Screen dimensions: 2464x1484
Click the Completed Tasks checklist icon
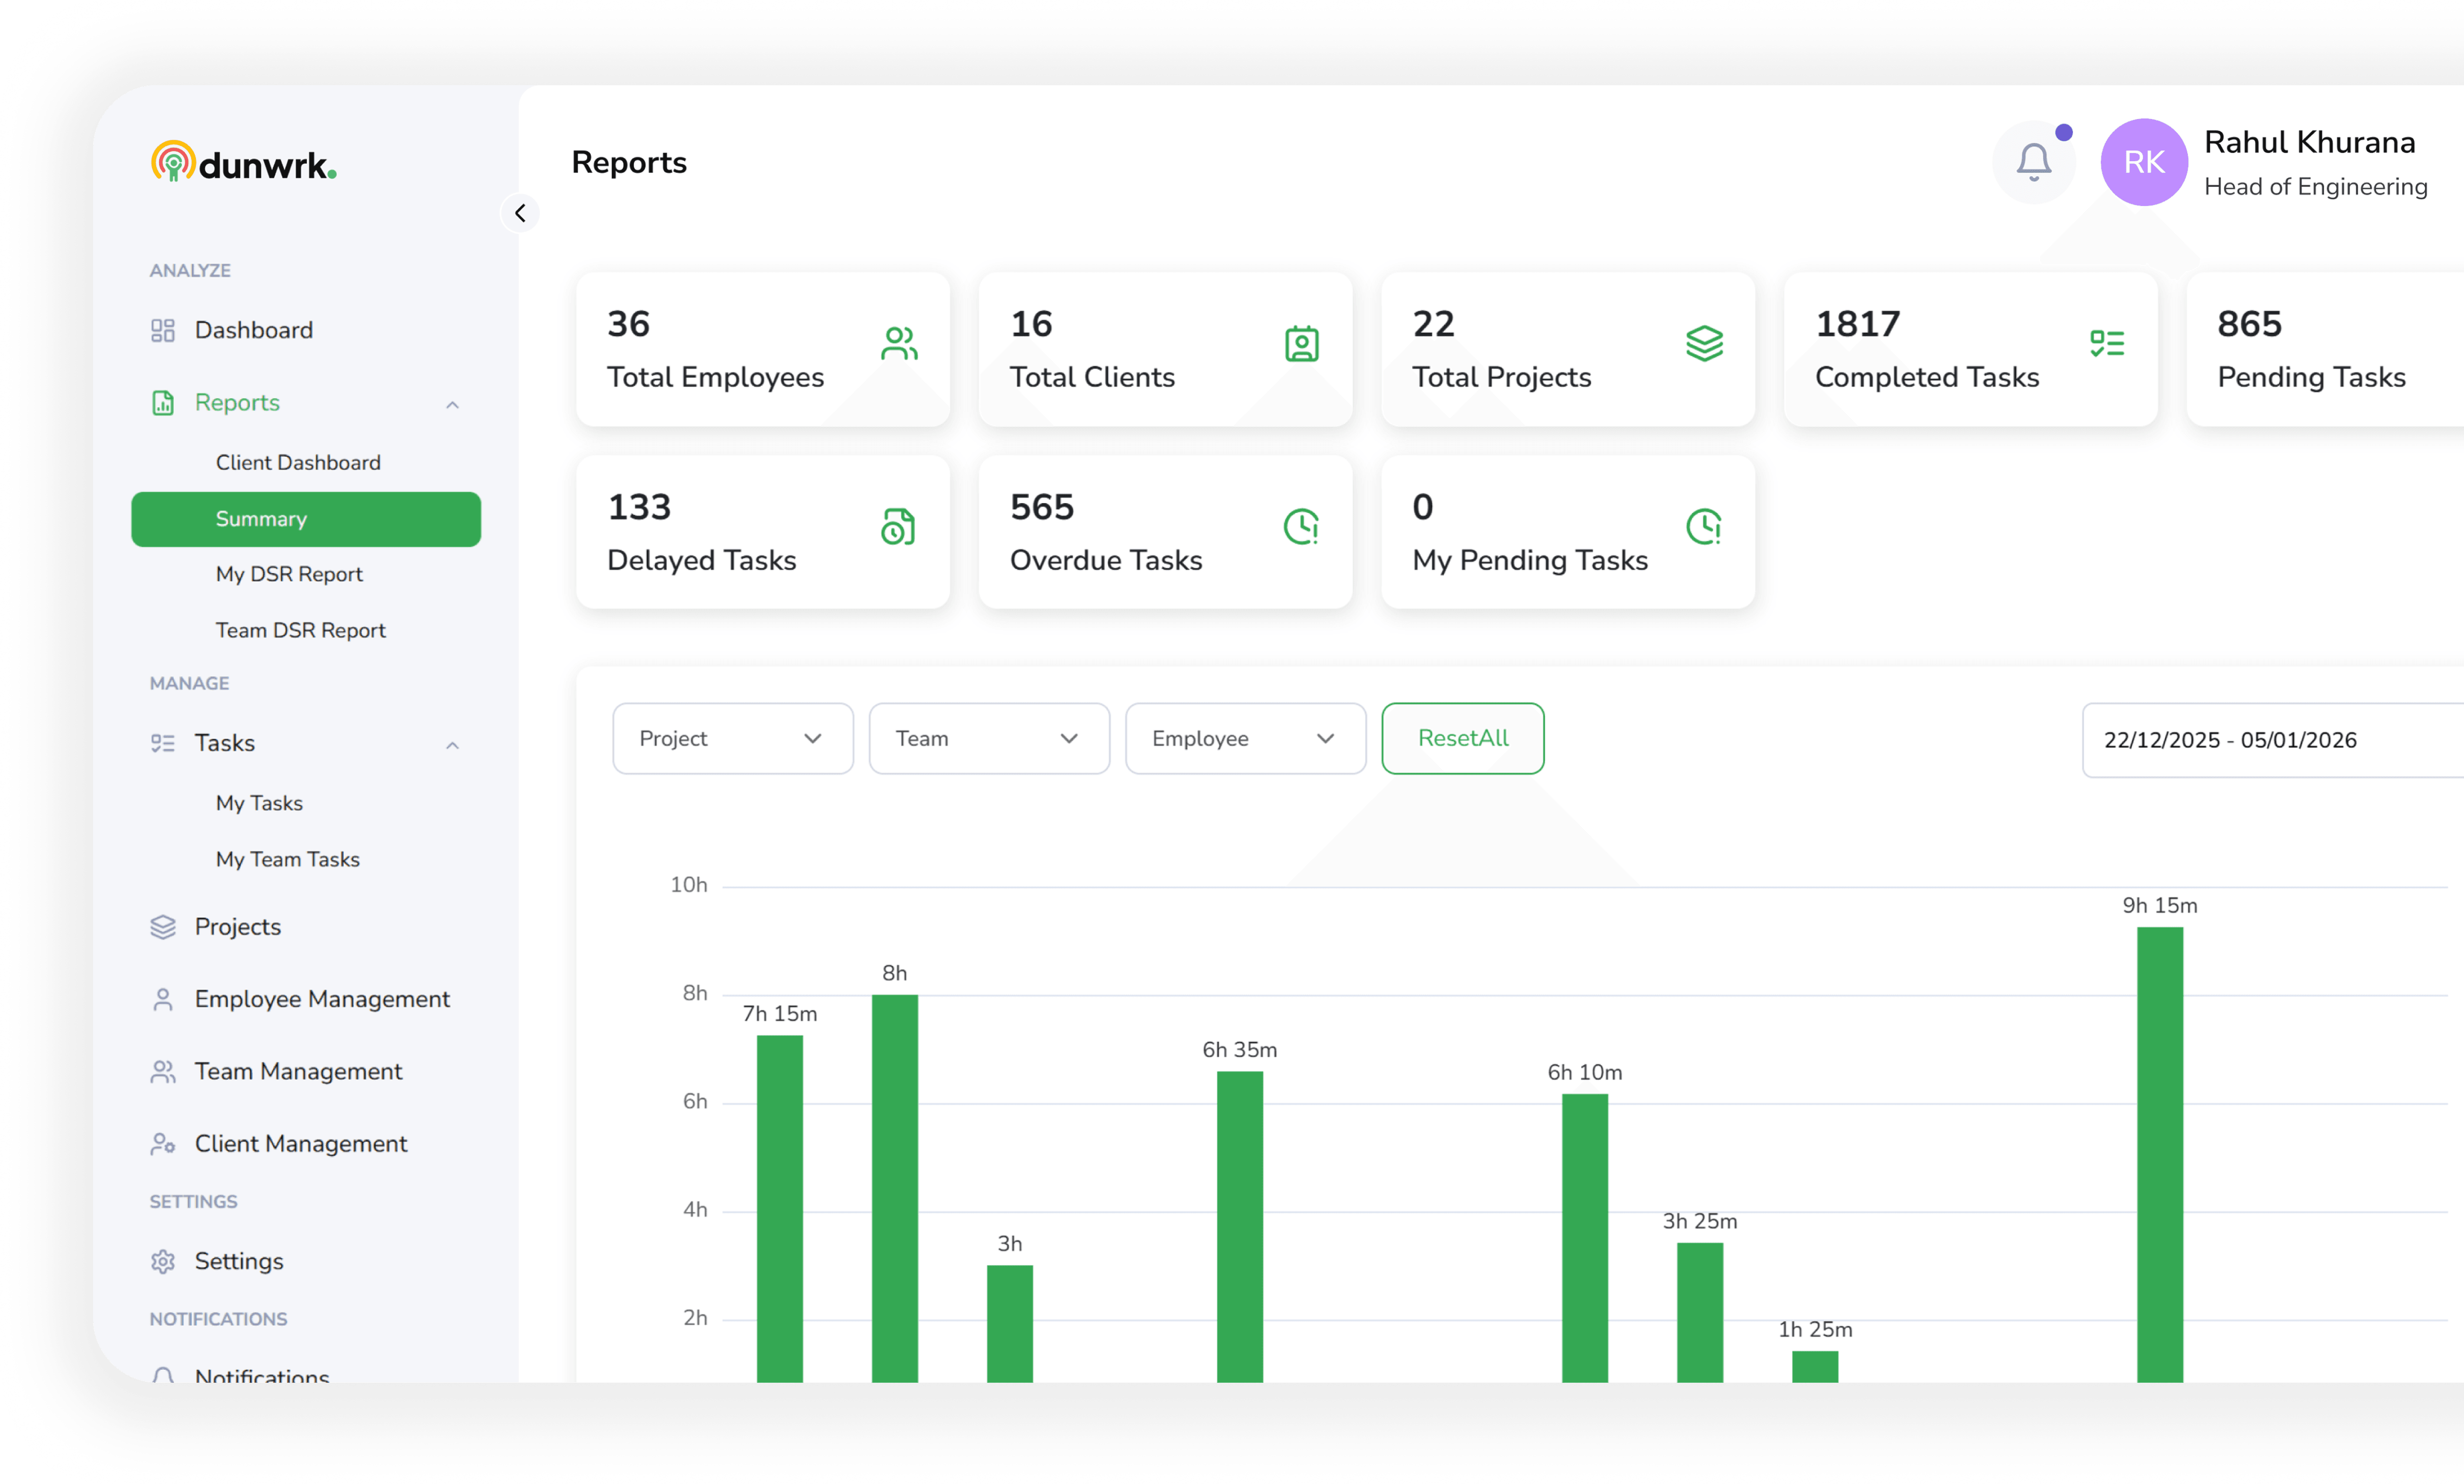pos(2106,344)
